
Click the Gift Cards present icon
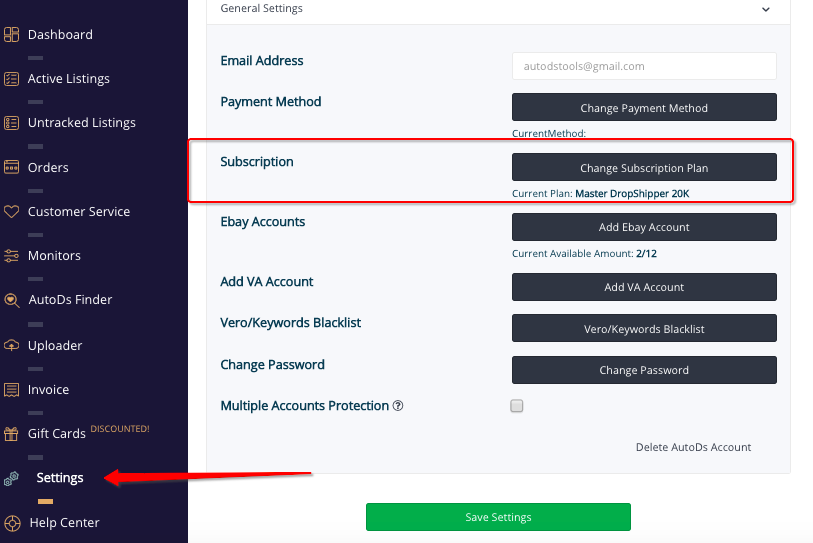tap(11, 434)
